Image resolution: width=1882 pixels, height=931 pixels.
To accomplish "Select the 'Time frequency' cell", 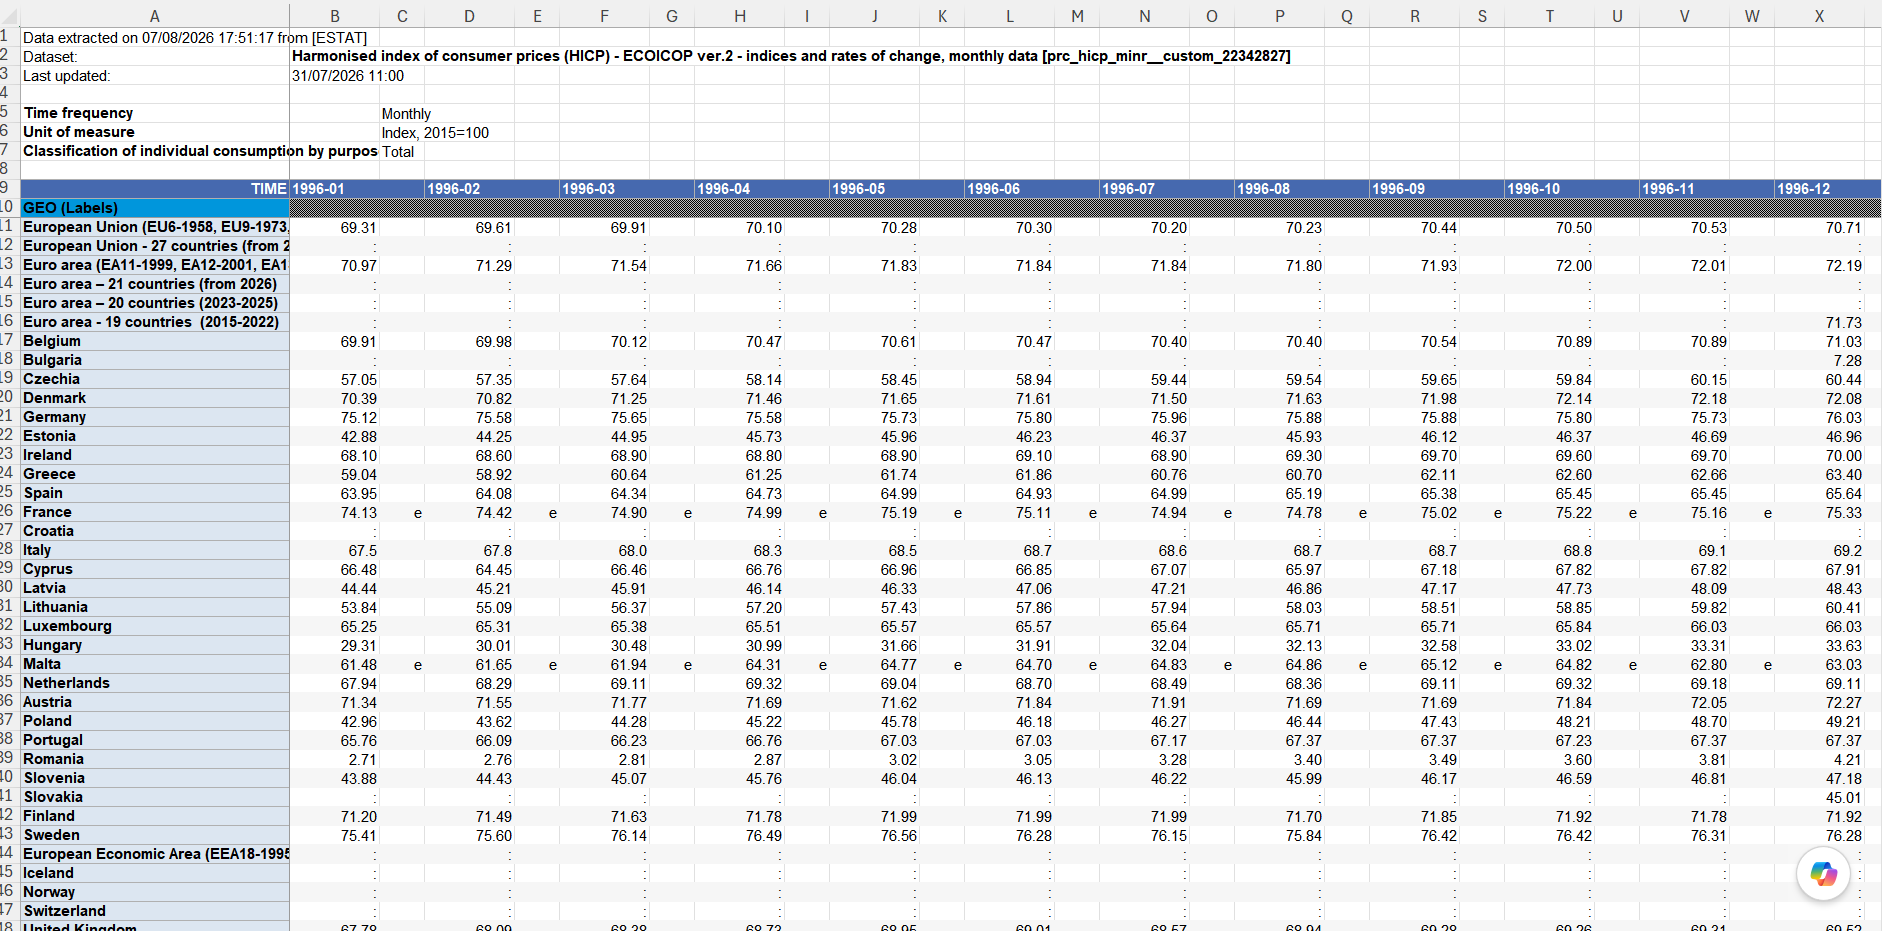I will 155,113.
